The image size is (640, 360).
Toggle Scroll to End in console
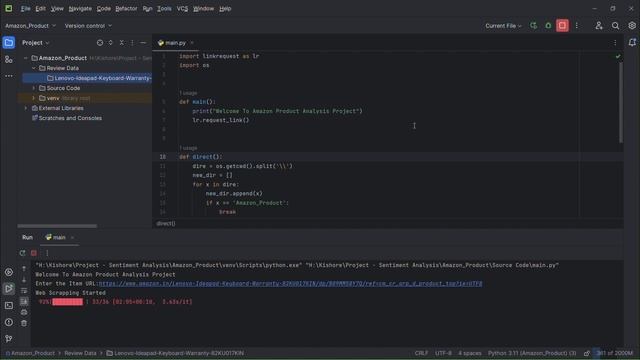click(24, 301)
